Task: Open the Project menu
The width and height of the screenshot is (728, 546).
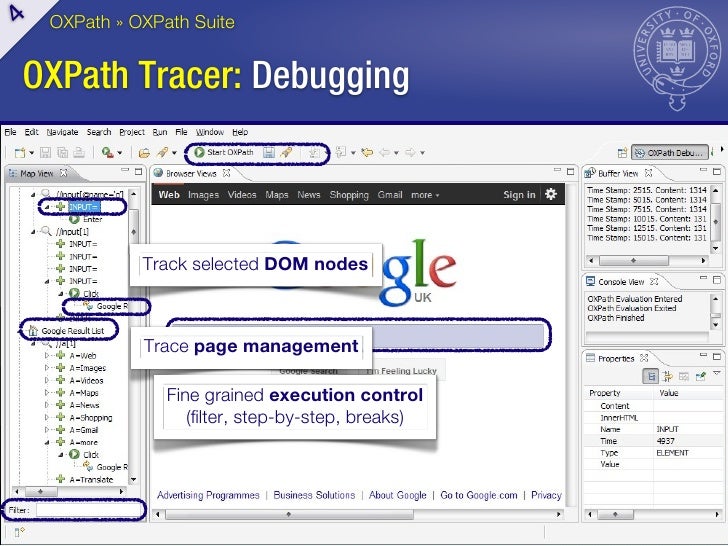Action: tap(132, 132)
